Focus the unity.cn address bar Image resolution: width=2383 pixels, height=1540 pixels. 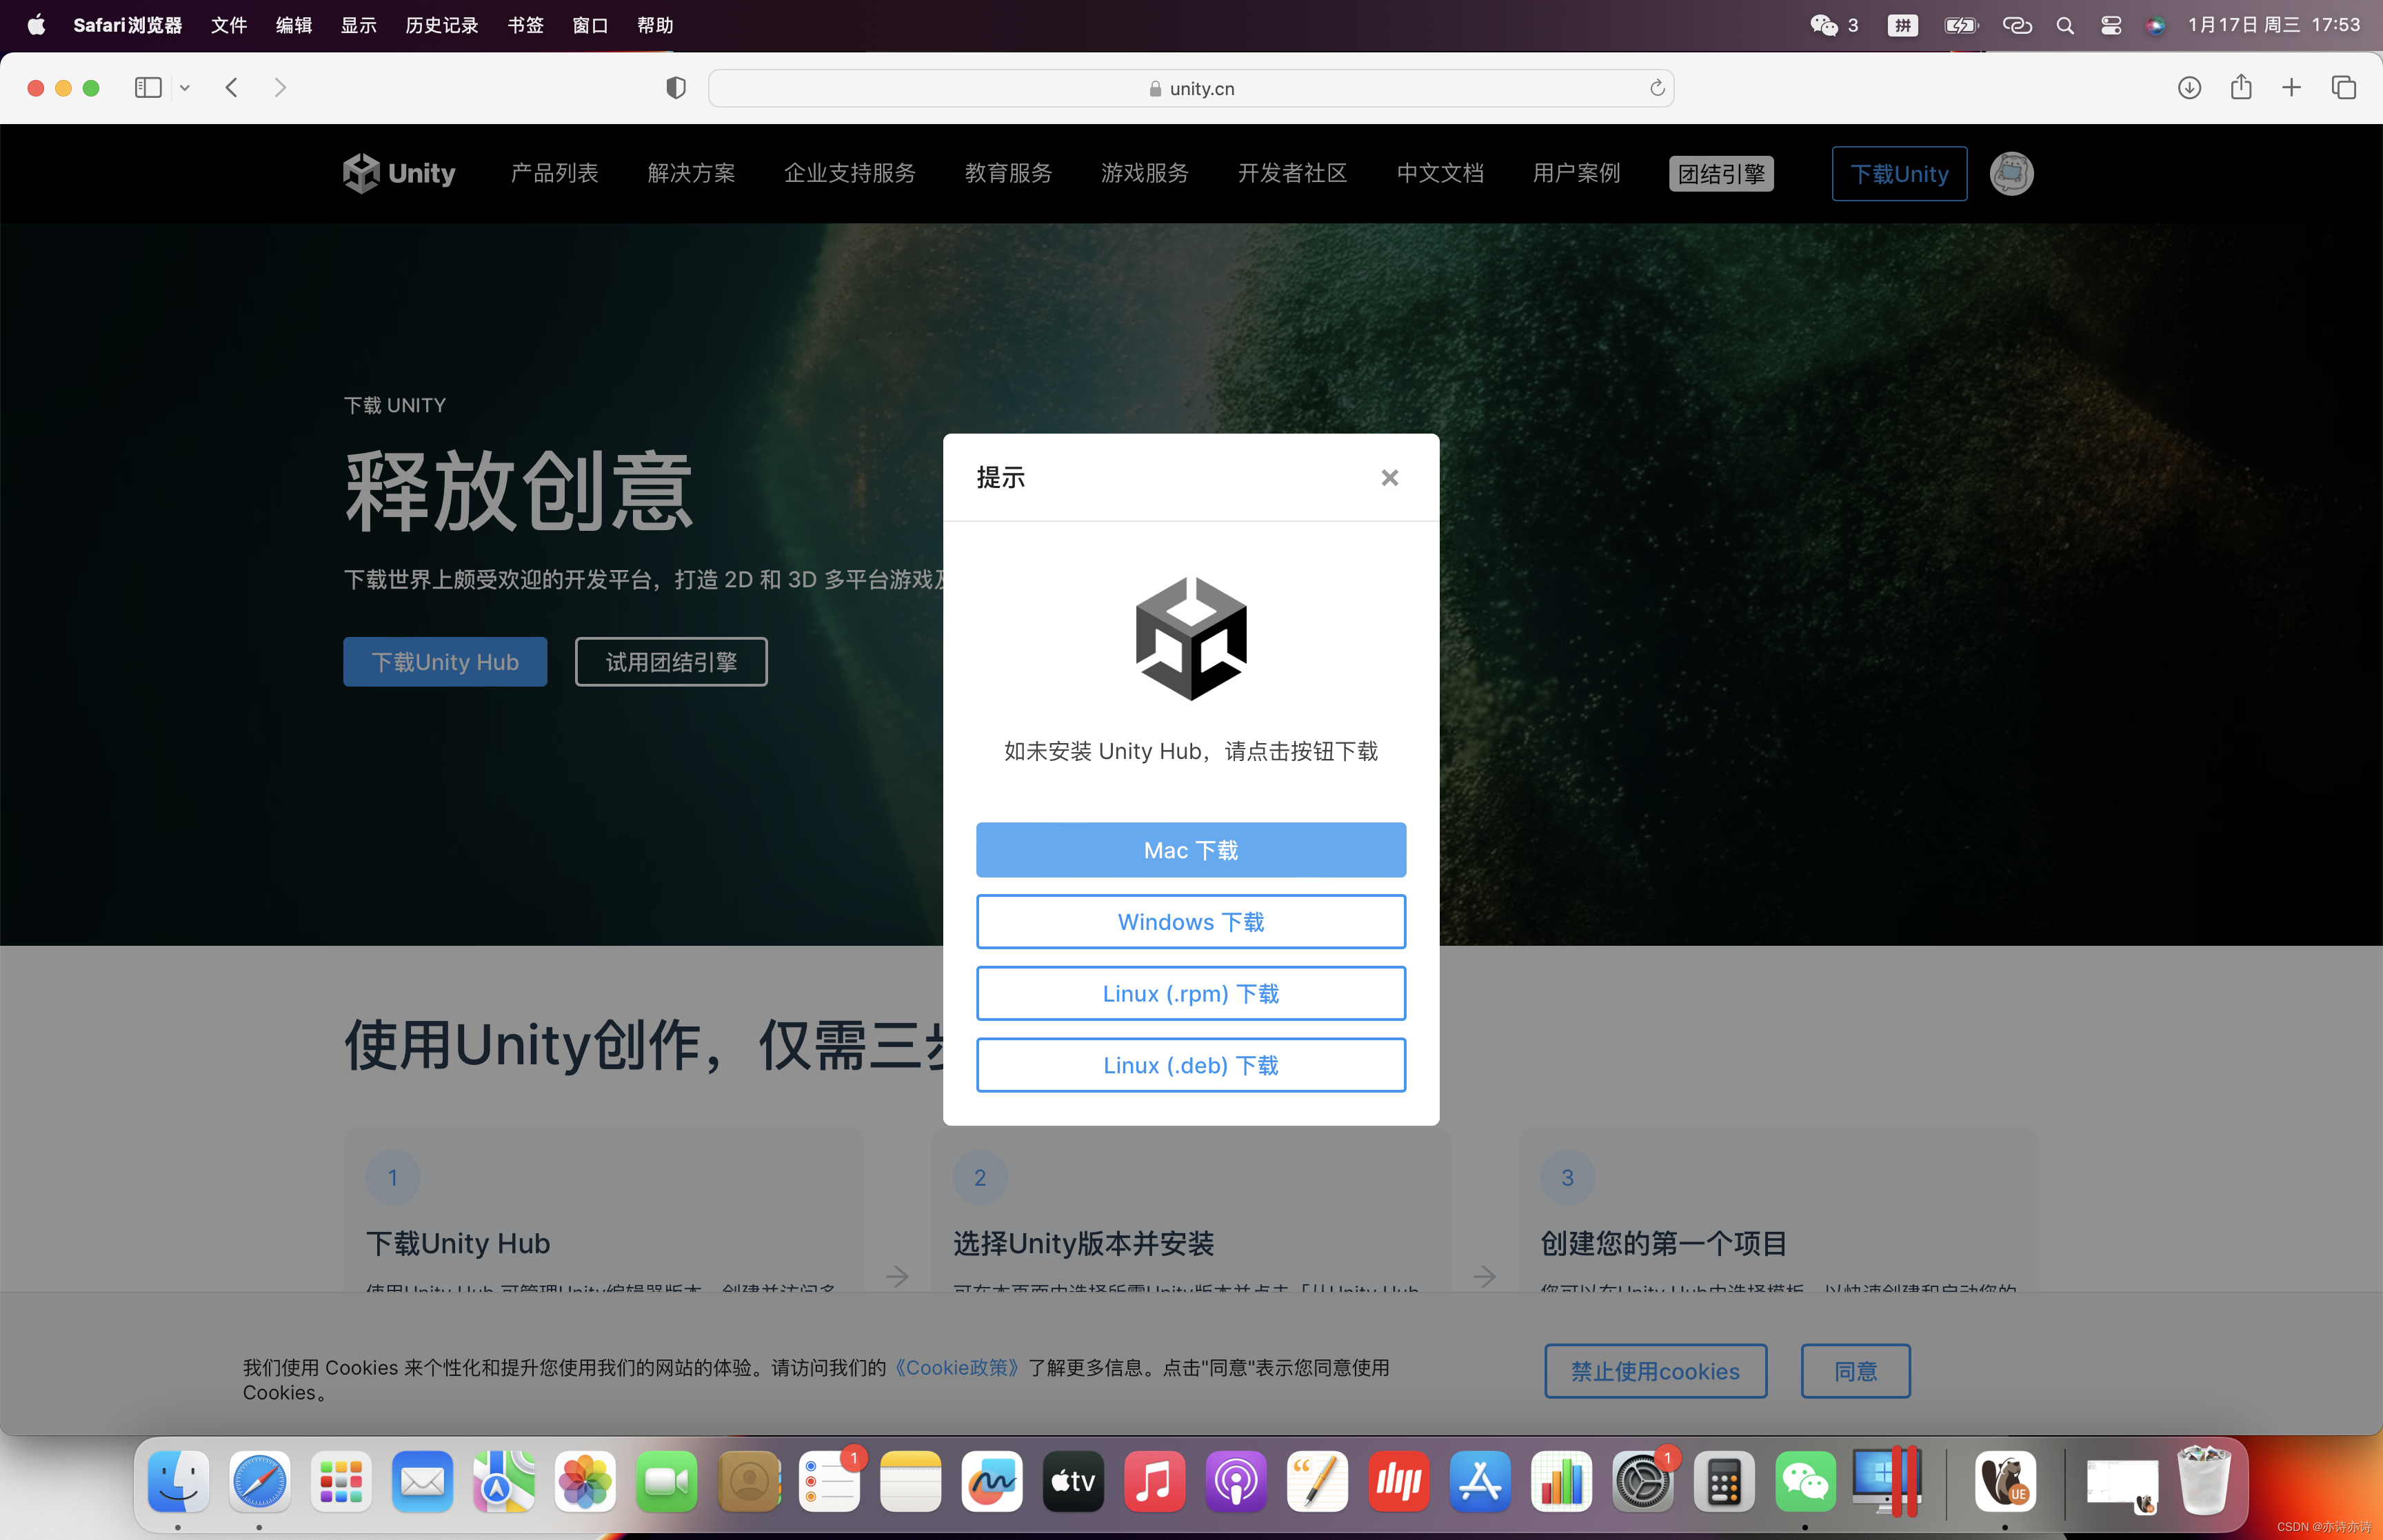pos(1191,88)
